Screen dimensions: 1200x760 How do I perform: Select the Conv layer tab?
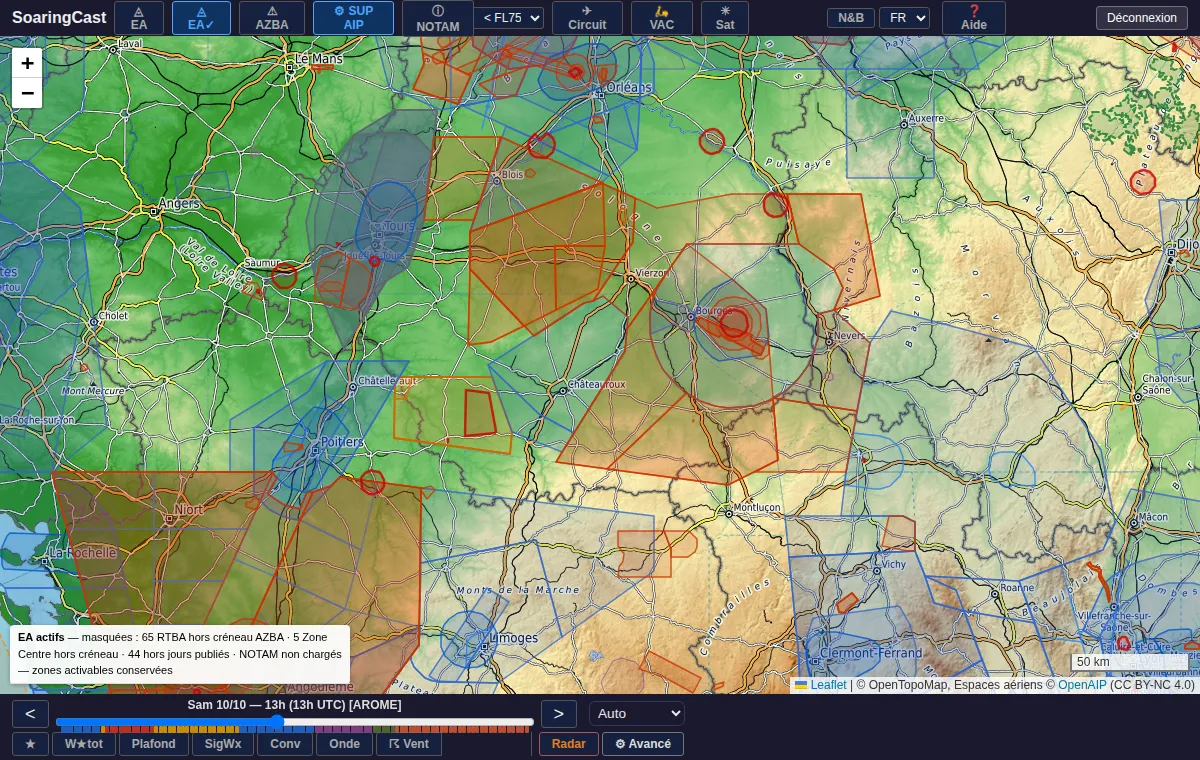pos(285,744)
